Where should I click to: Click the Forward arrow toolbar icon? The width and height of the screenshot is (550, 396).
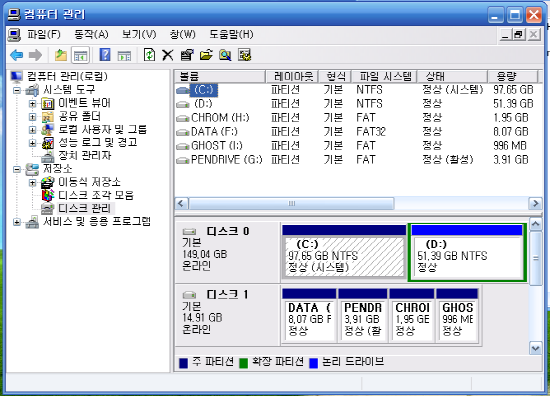click(x=35, y=55)
